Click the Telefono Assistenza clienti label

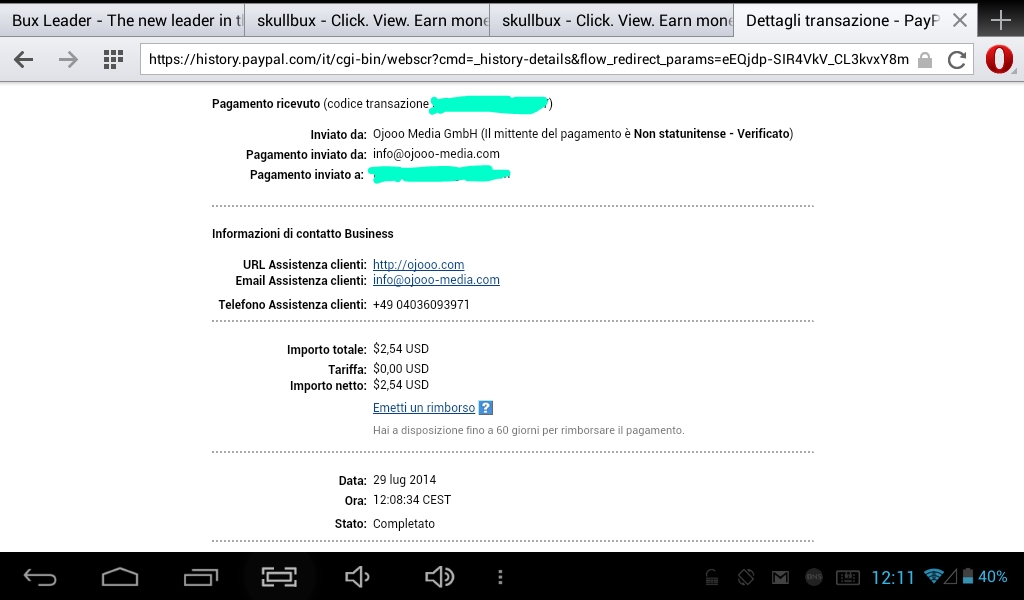(x=293, y=305)
